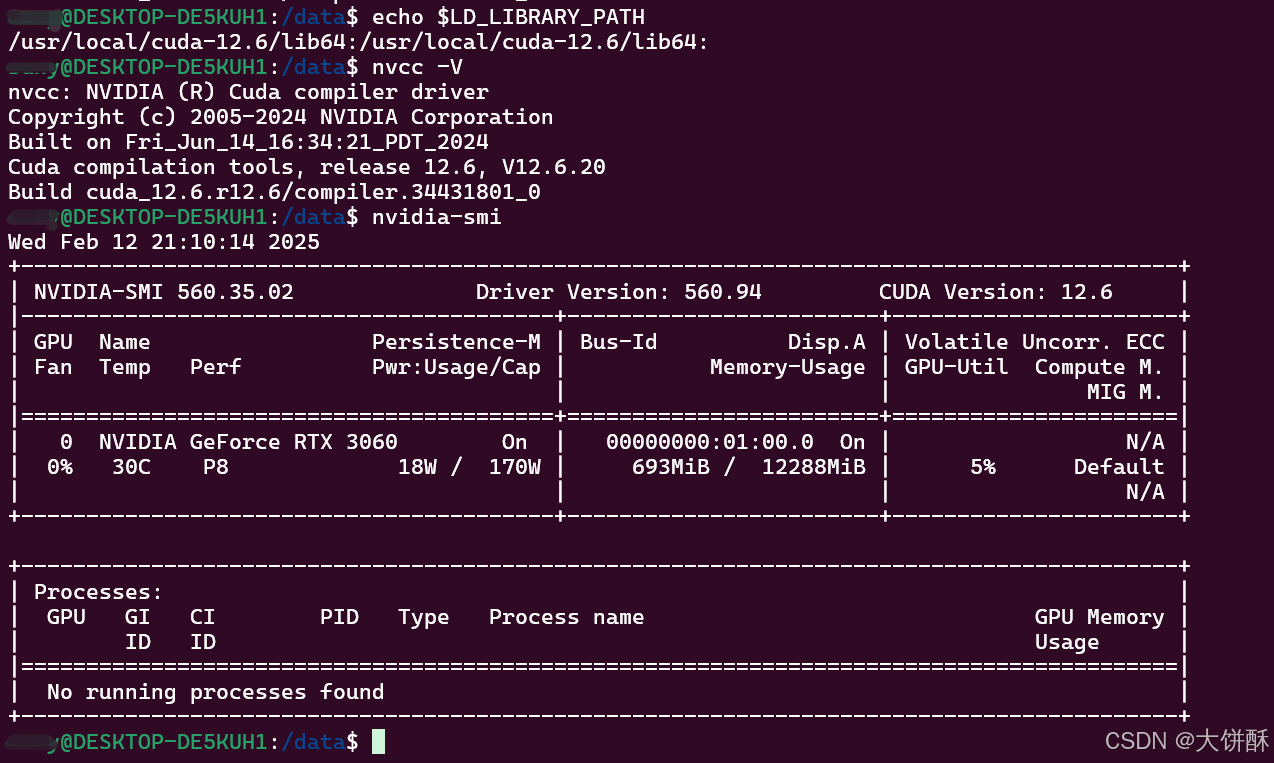Click the 'GPU-Util' column header

click(x=957, y=367)
